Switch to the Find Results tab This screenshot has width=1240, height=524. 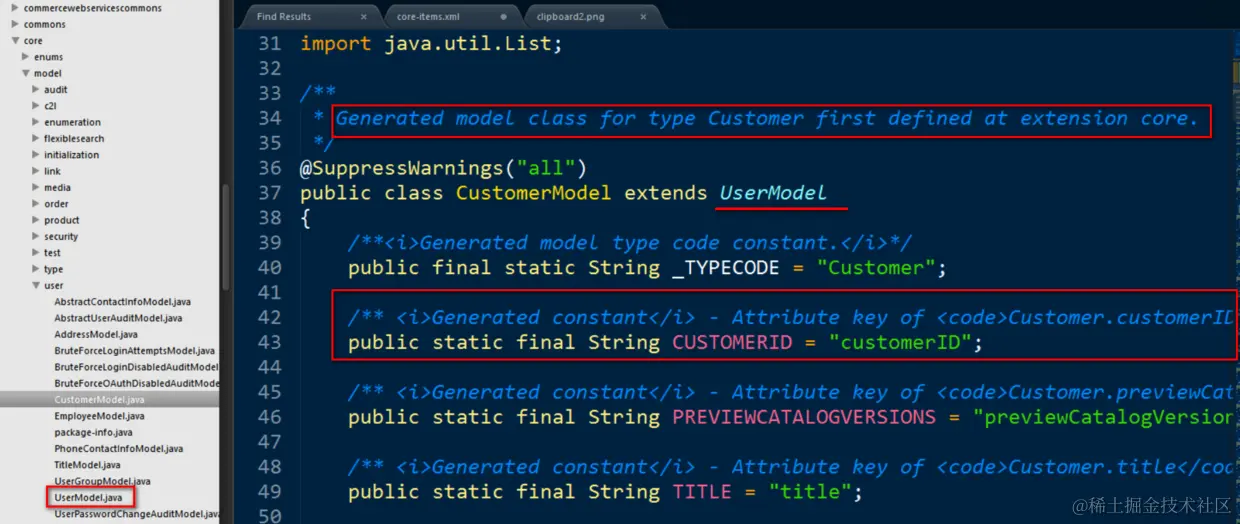point(283,17)
